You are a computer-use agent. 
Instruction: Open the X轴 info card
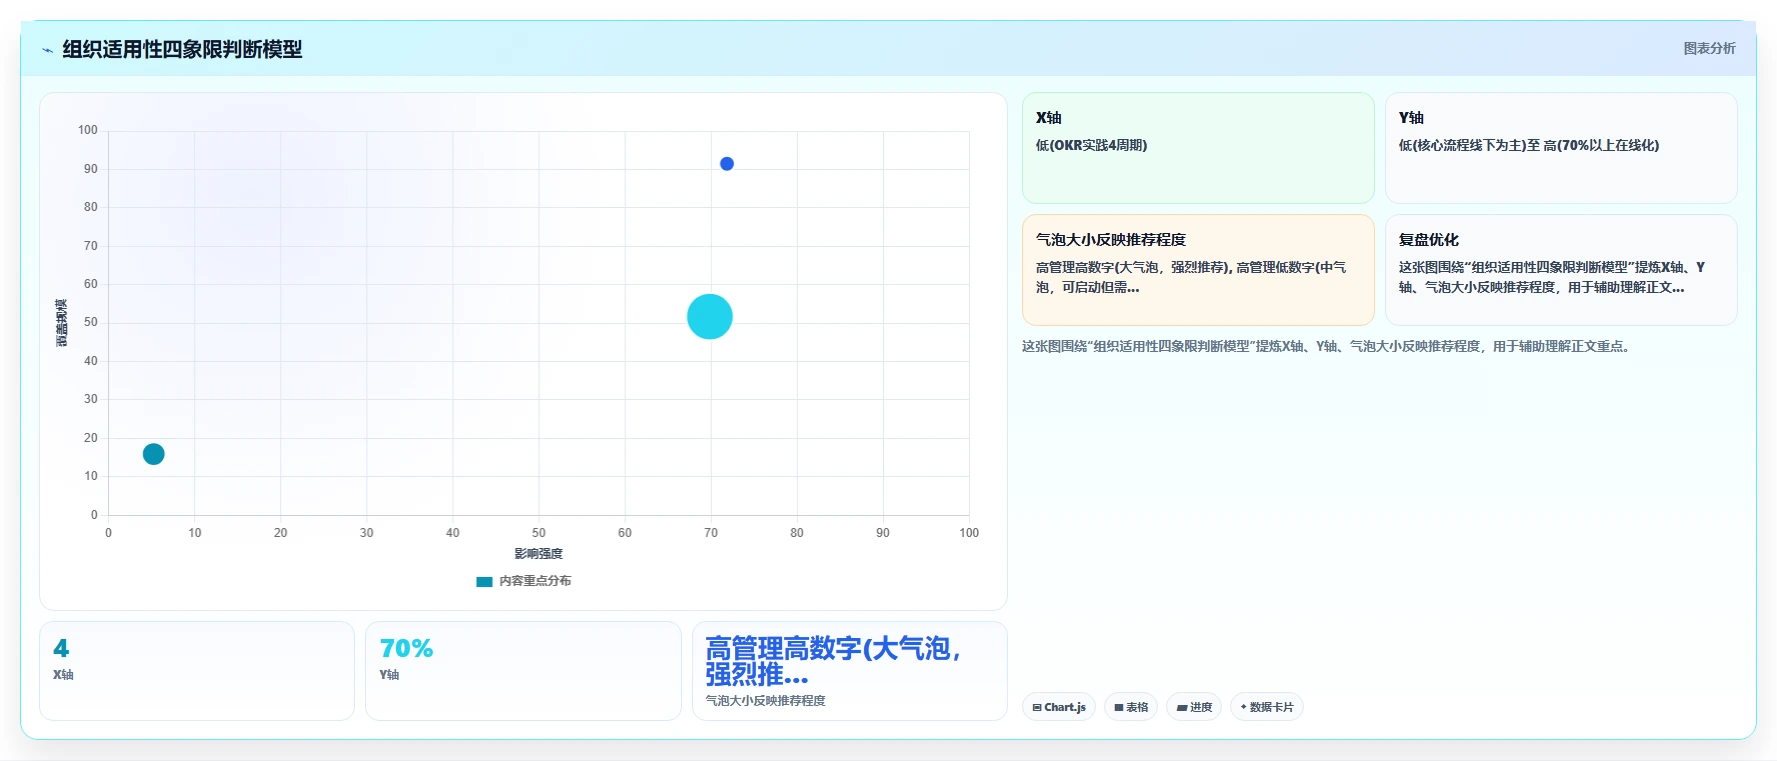1198,148
